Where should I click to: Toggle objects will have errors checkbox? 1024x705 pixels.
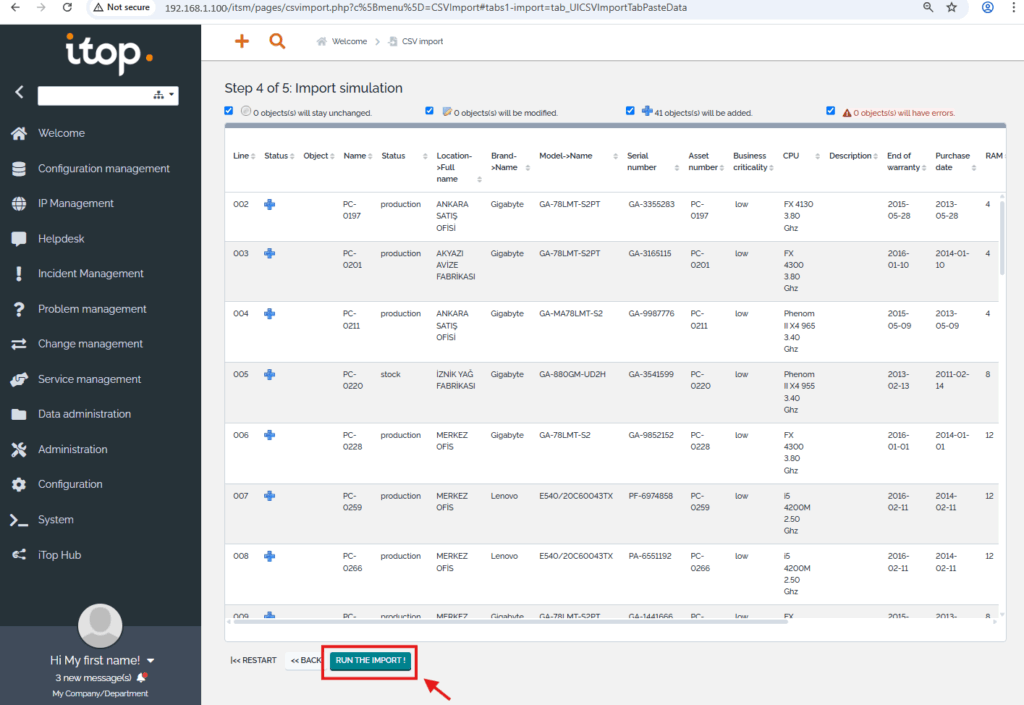pos(831,111)
